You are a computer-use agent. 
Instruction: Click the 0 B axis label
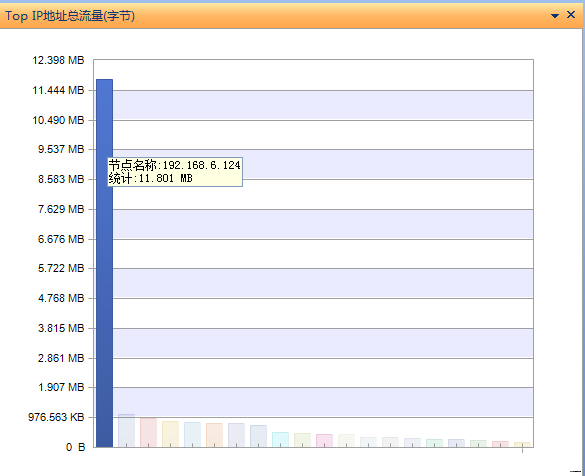click(x=76, y=447)
